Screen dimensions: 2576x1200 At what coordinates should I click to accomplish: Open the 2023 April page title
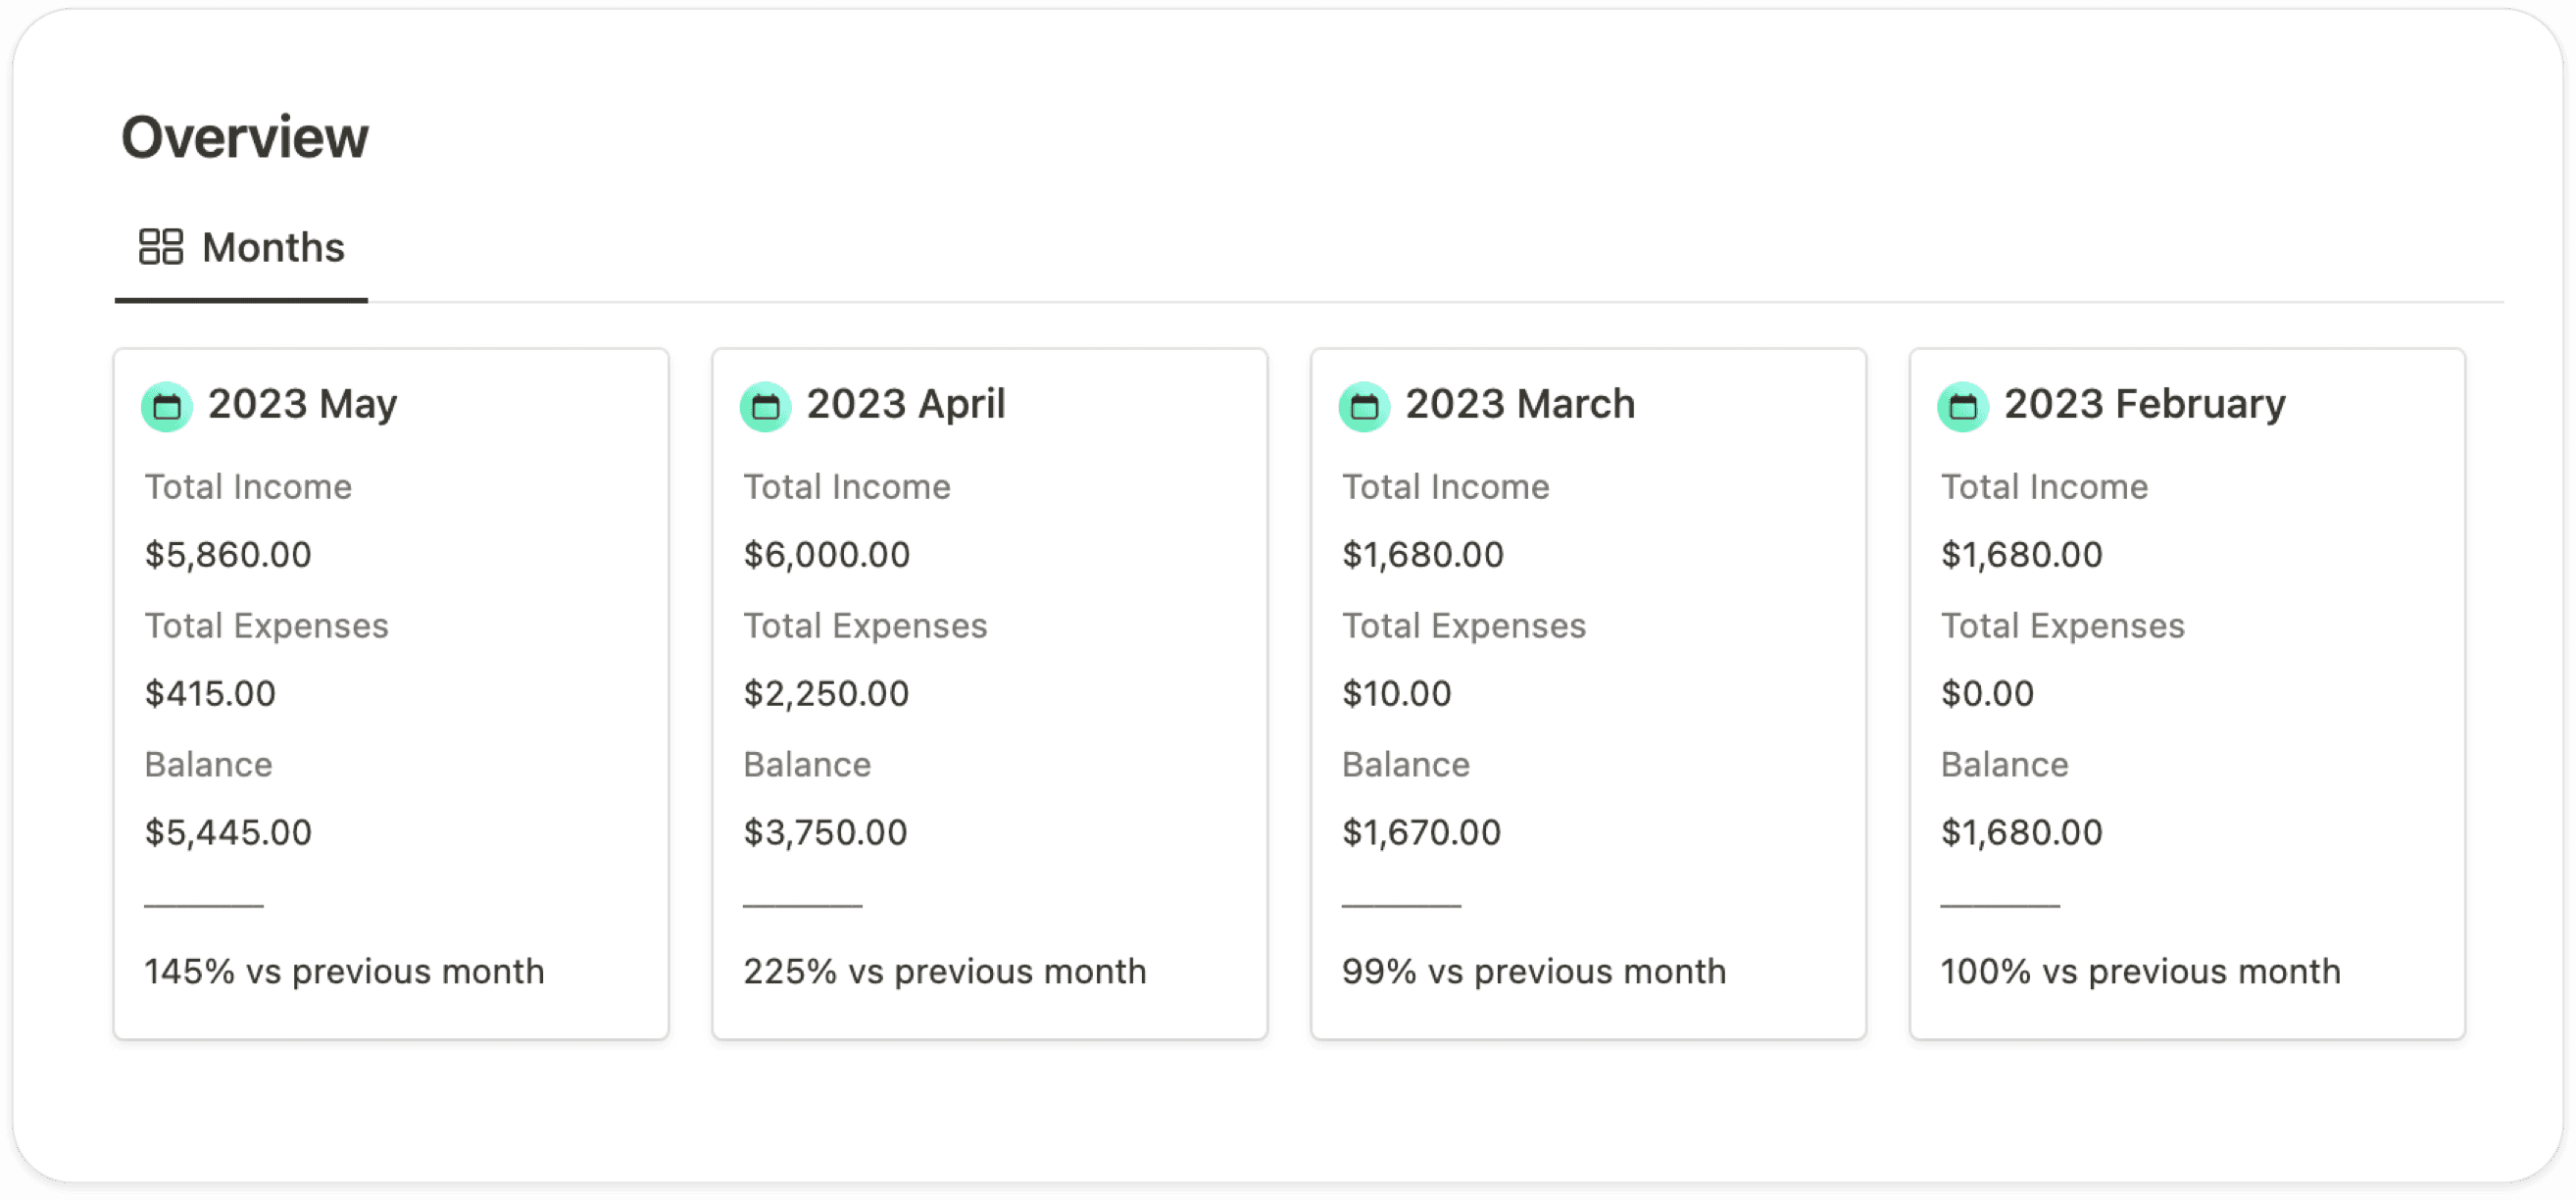pyautogui.click(x=905, y=404)
